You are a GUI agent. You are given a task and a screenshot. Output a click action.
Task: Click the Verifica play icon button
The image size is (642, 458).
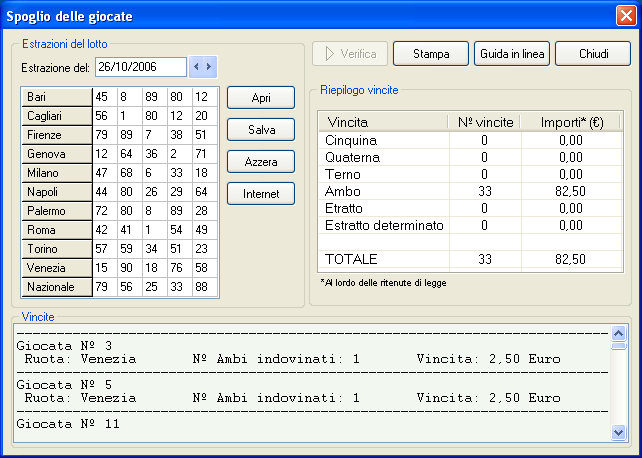coord(349,53)
